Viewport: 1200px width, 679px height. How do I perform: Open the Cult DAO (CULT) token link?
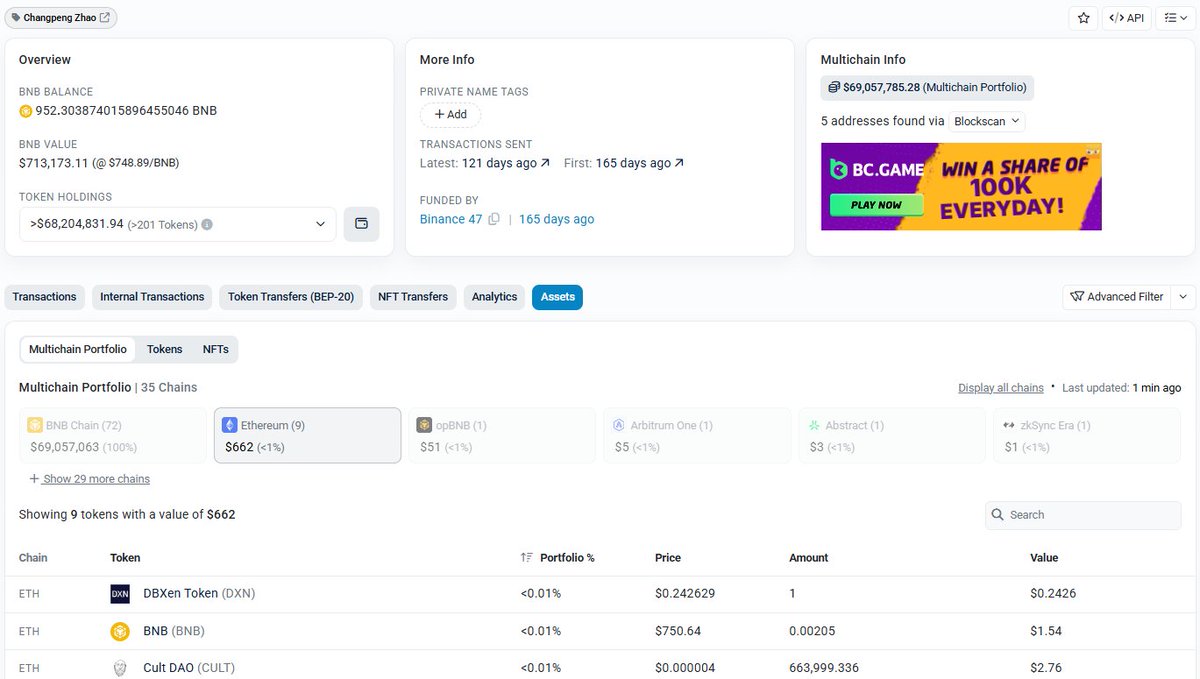pyautogui.click(x=189, y=668)
